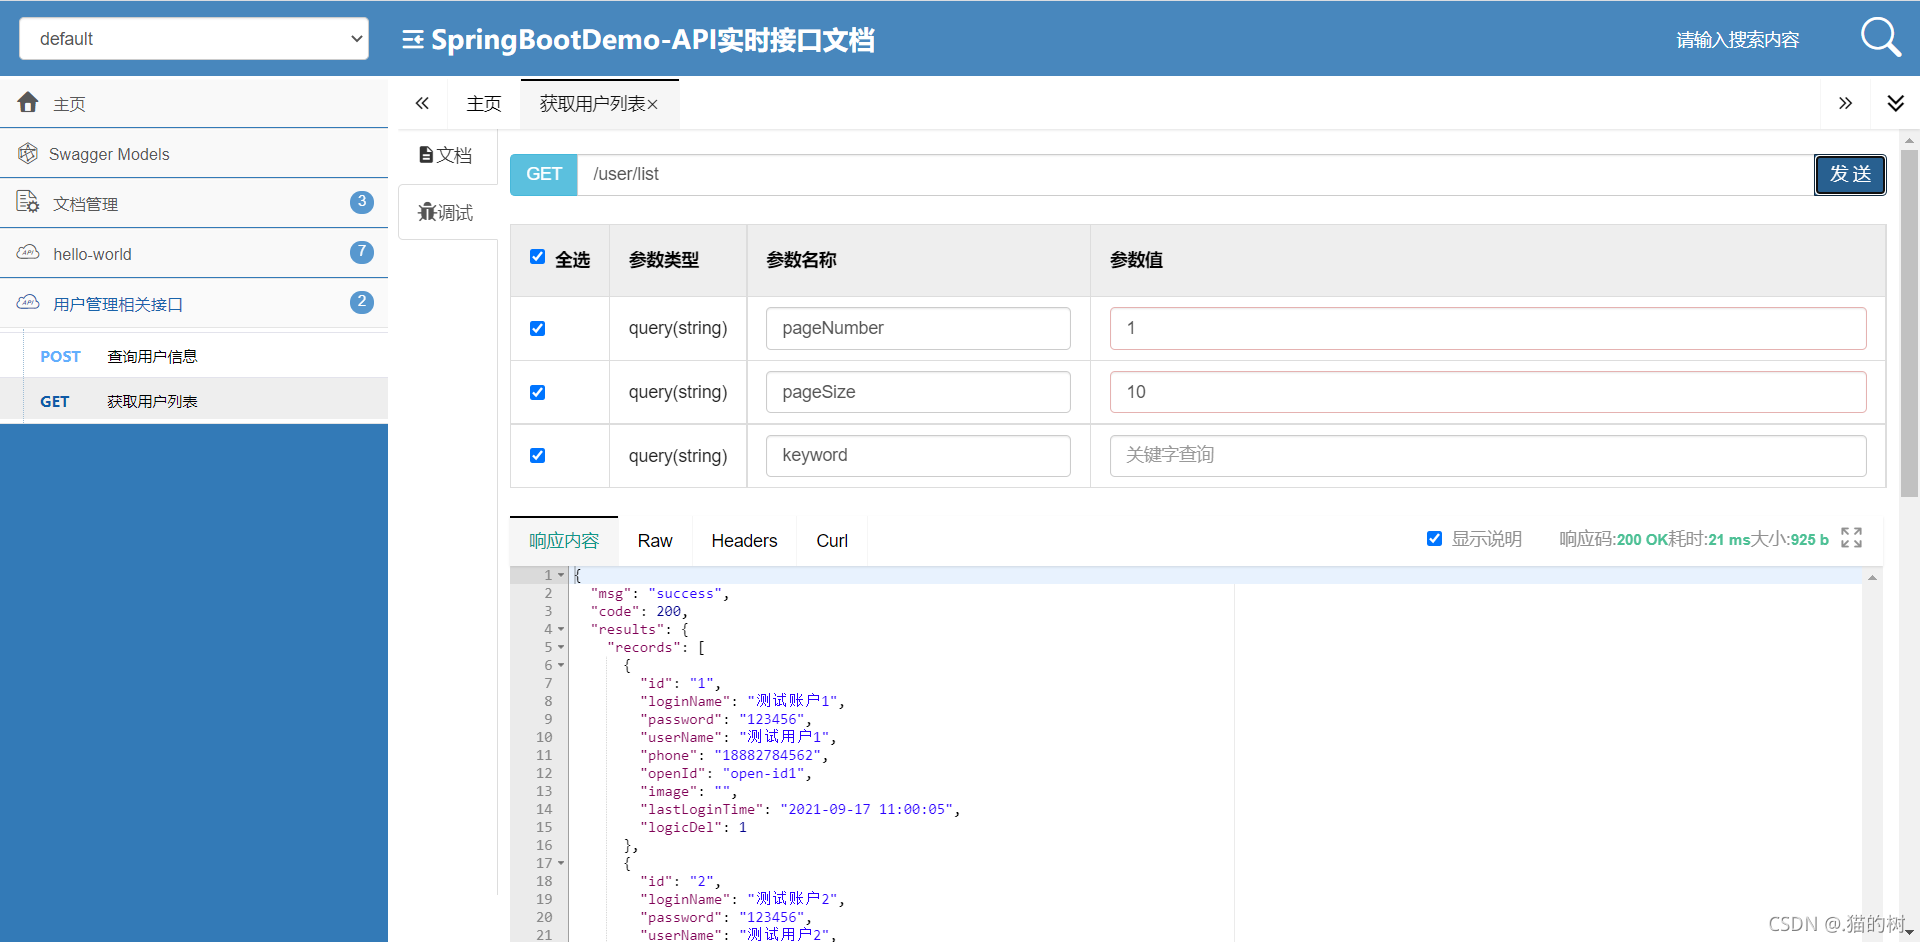
Task: Switch to 响应内容 response tab
Action: click(564, 541)
